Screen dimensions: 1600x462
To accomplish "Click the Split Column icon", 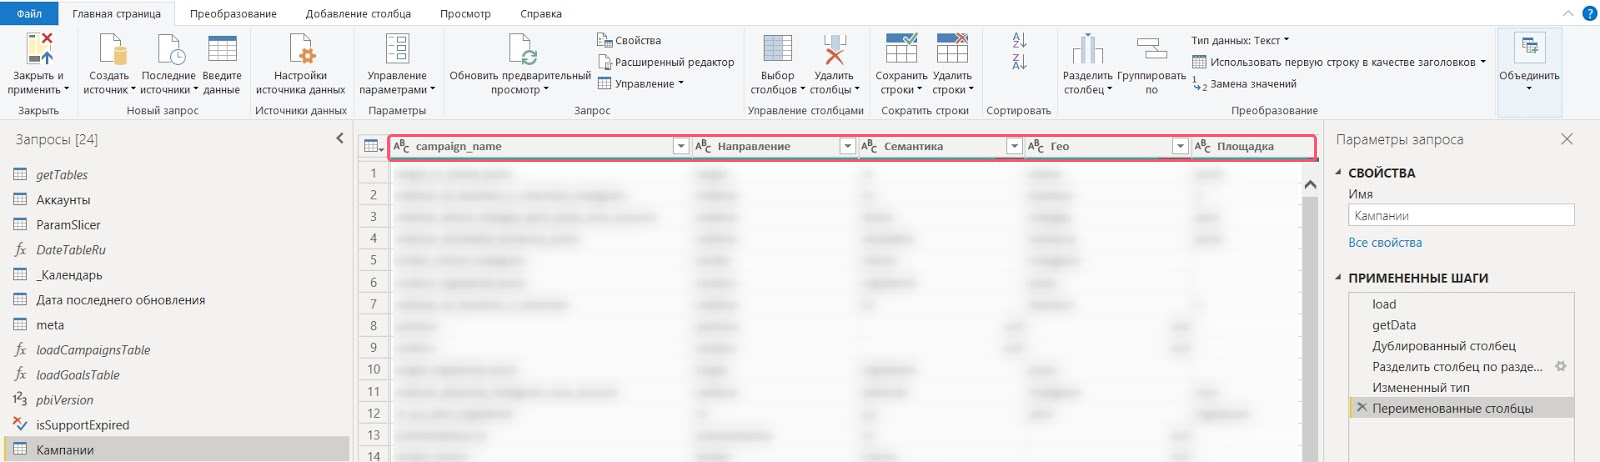I will (1087, 50).
